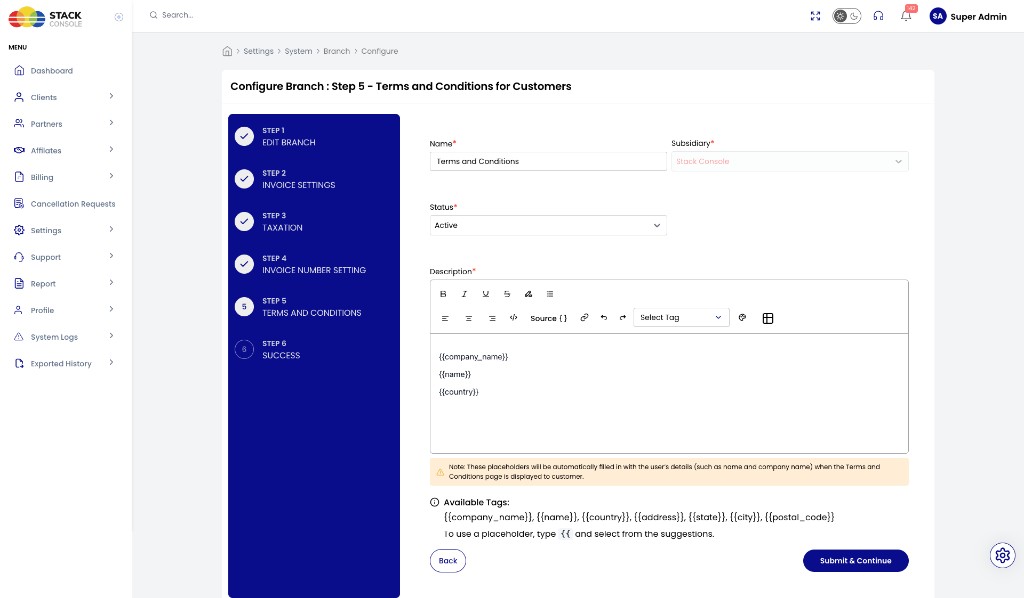Screen dimensions: 1024x598
Task: Enter fullscreen mode from top bar
Action: 815,16
